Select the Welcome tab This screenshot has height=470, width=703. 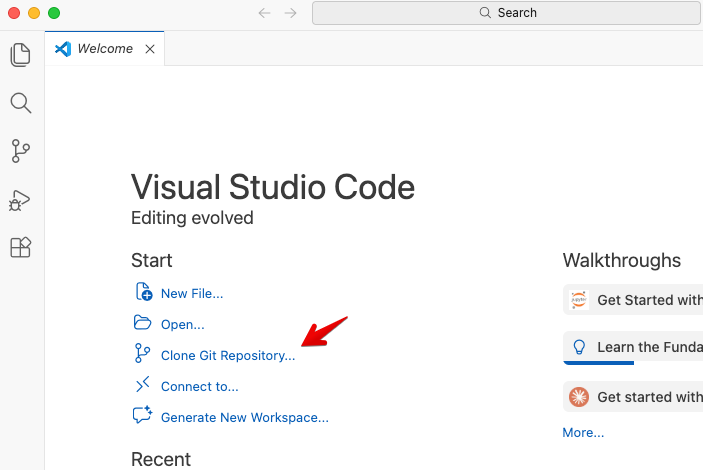[x=104, y=48]
